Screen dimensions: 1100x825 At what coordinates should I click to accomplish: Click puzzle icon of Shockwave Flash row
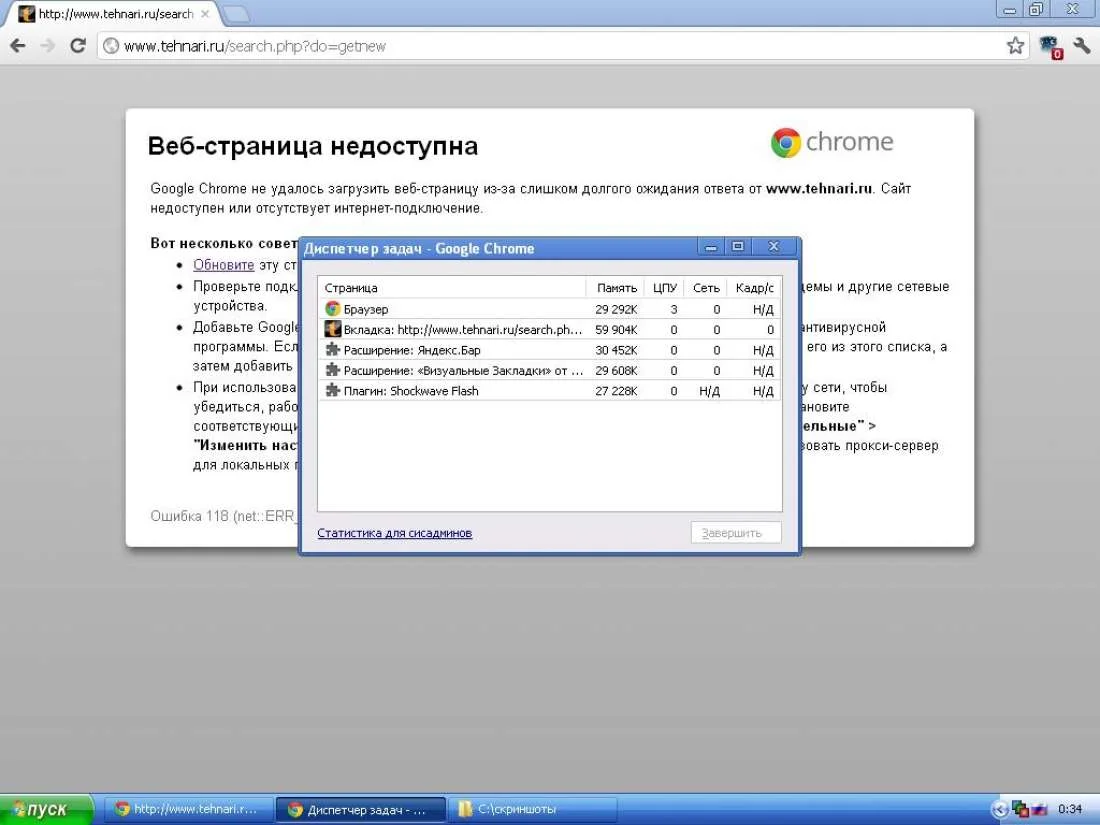coord(333,391)
